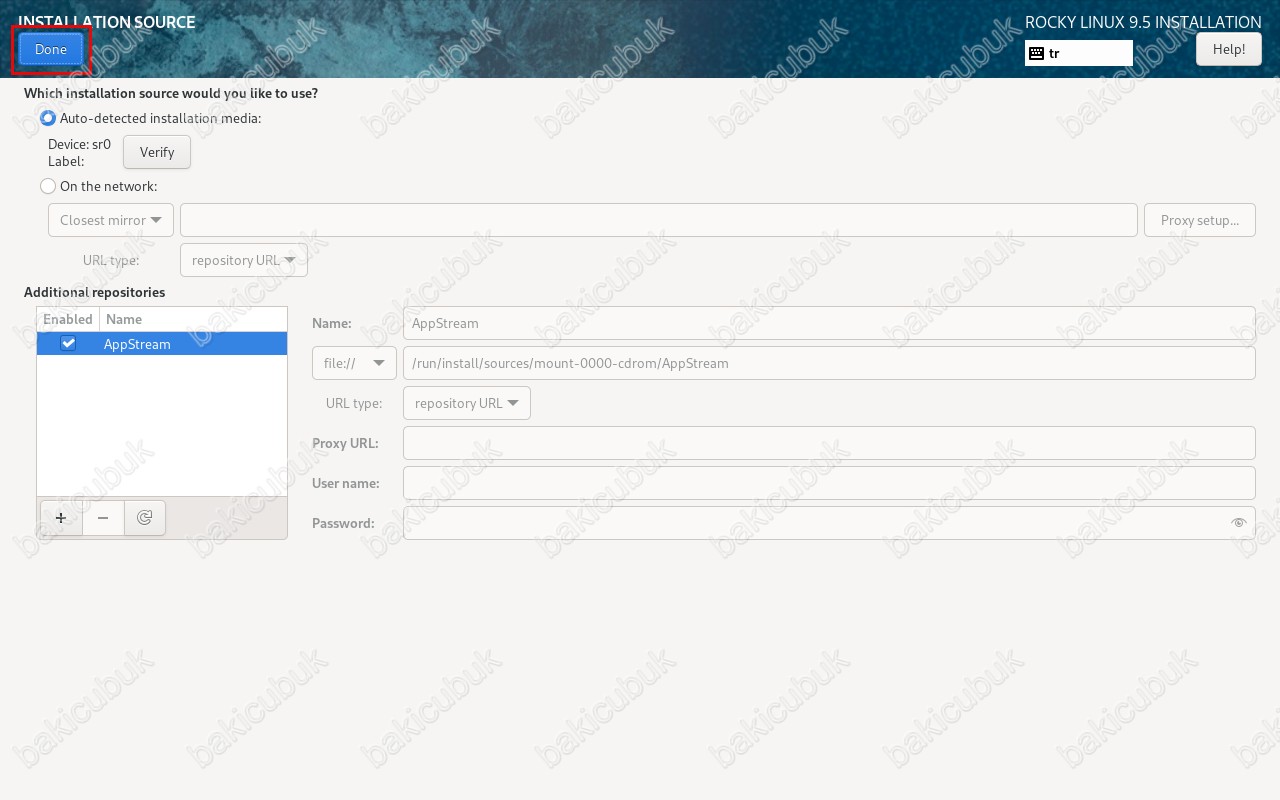The image size is (1280, 800).
Task: Open the Closest mirror dropdown
Action: pyautogui.click(x=111, y=220)
